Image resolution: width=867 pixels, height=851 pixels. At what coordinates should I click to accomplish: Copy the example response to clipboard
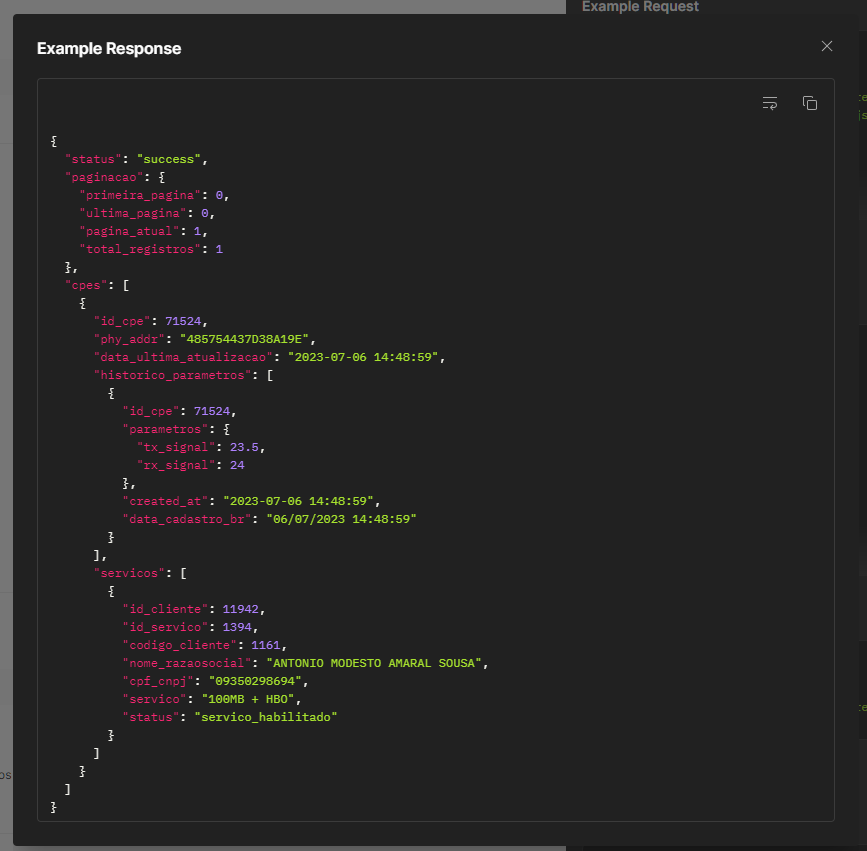(810, 103)
